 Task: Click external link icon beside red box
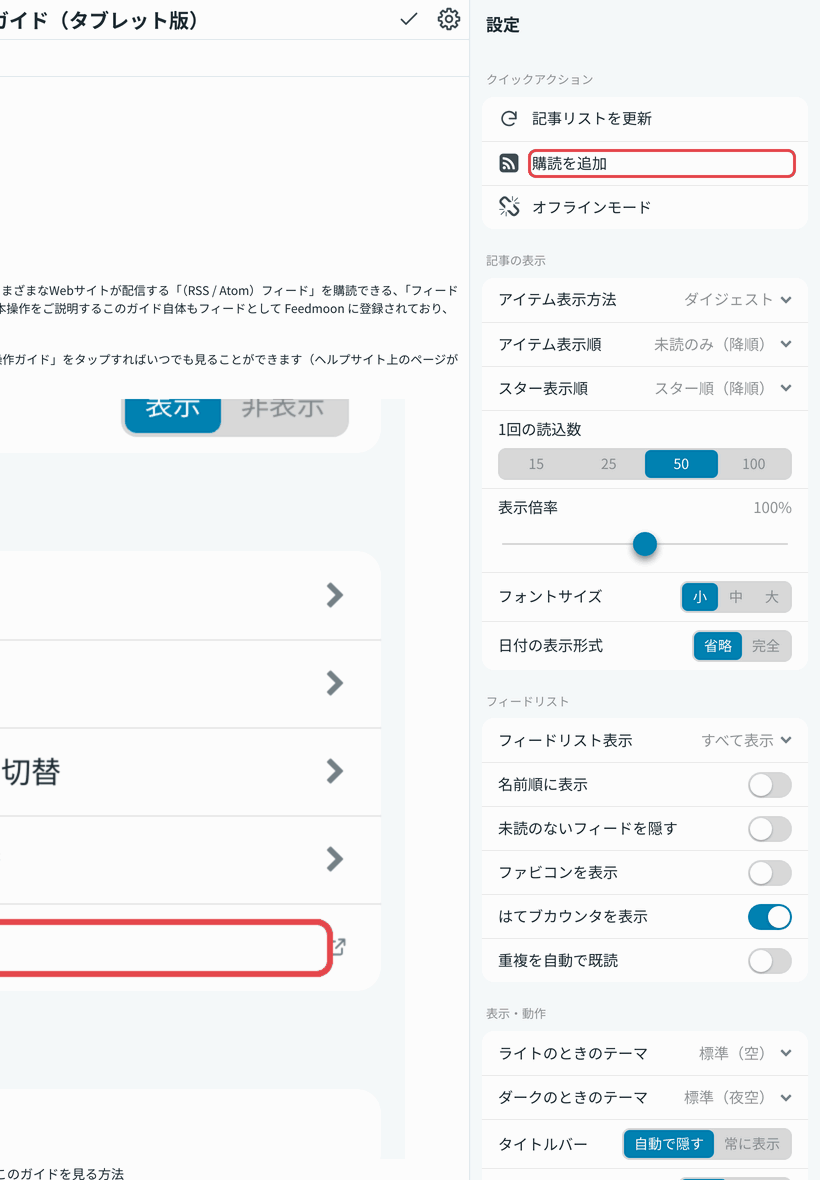point(339,947)
